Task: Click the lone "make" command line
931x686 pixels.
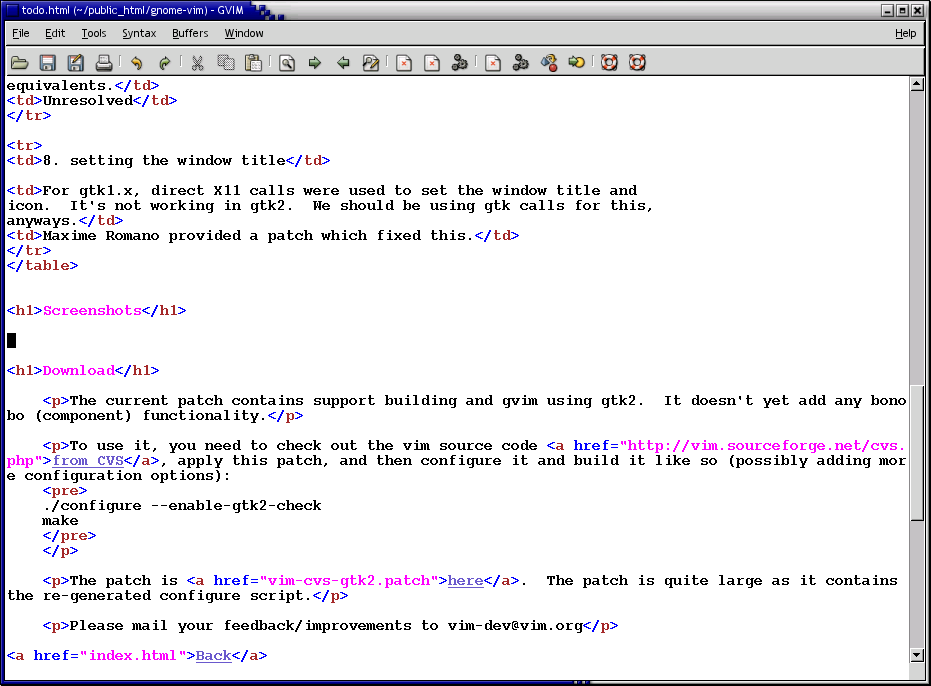Action: (60, 521)
